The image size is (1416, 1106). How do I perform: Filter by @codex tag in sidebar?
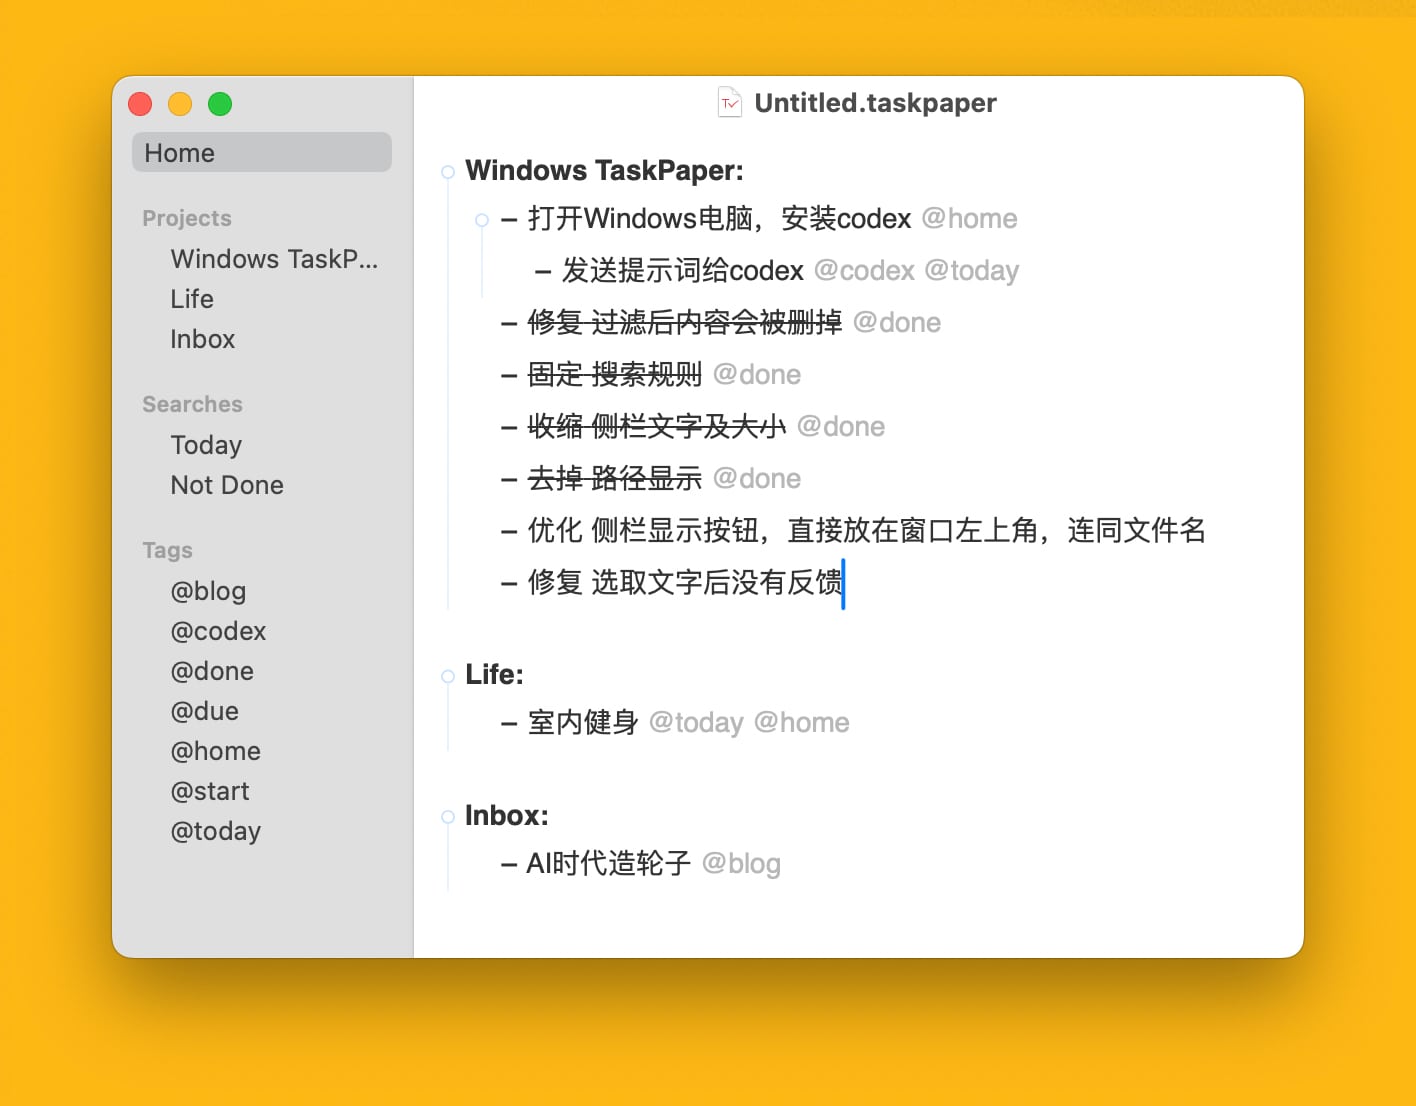click(218, 631)
